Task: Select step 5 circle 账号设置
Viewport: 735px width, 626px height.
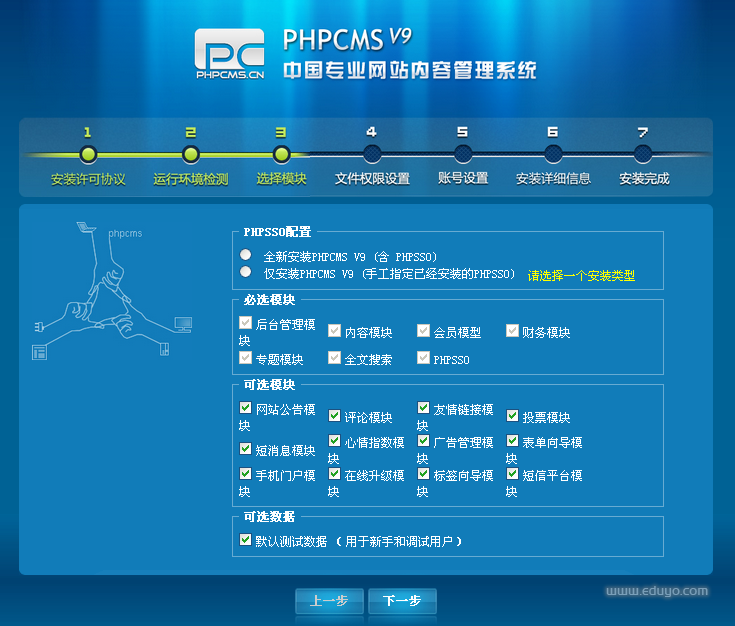Action: [x=463, y=154]
